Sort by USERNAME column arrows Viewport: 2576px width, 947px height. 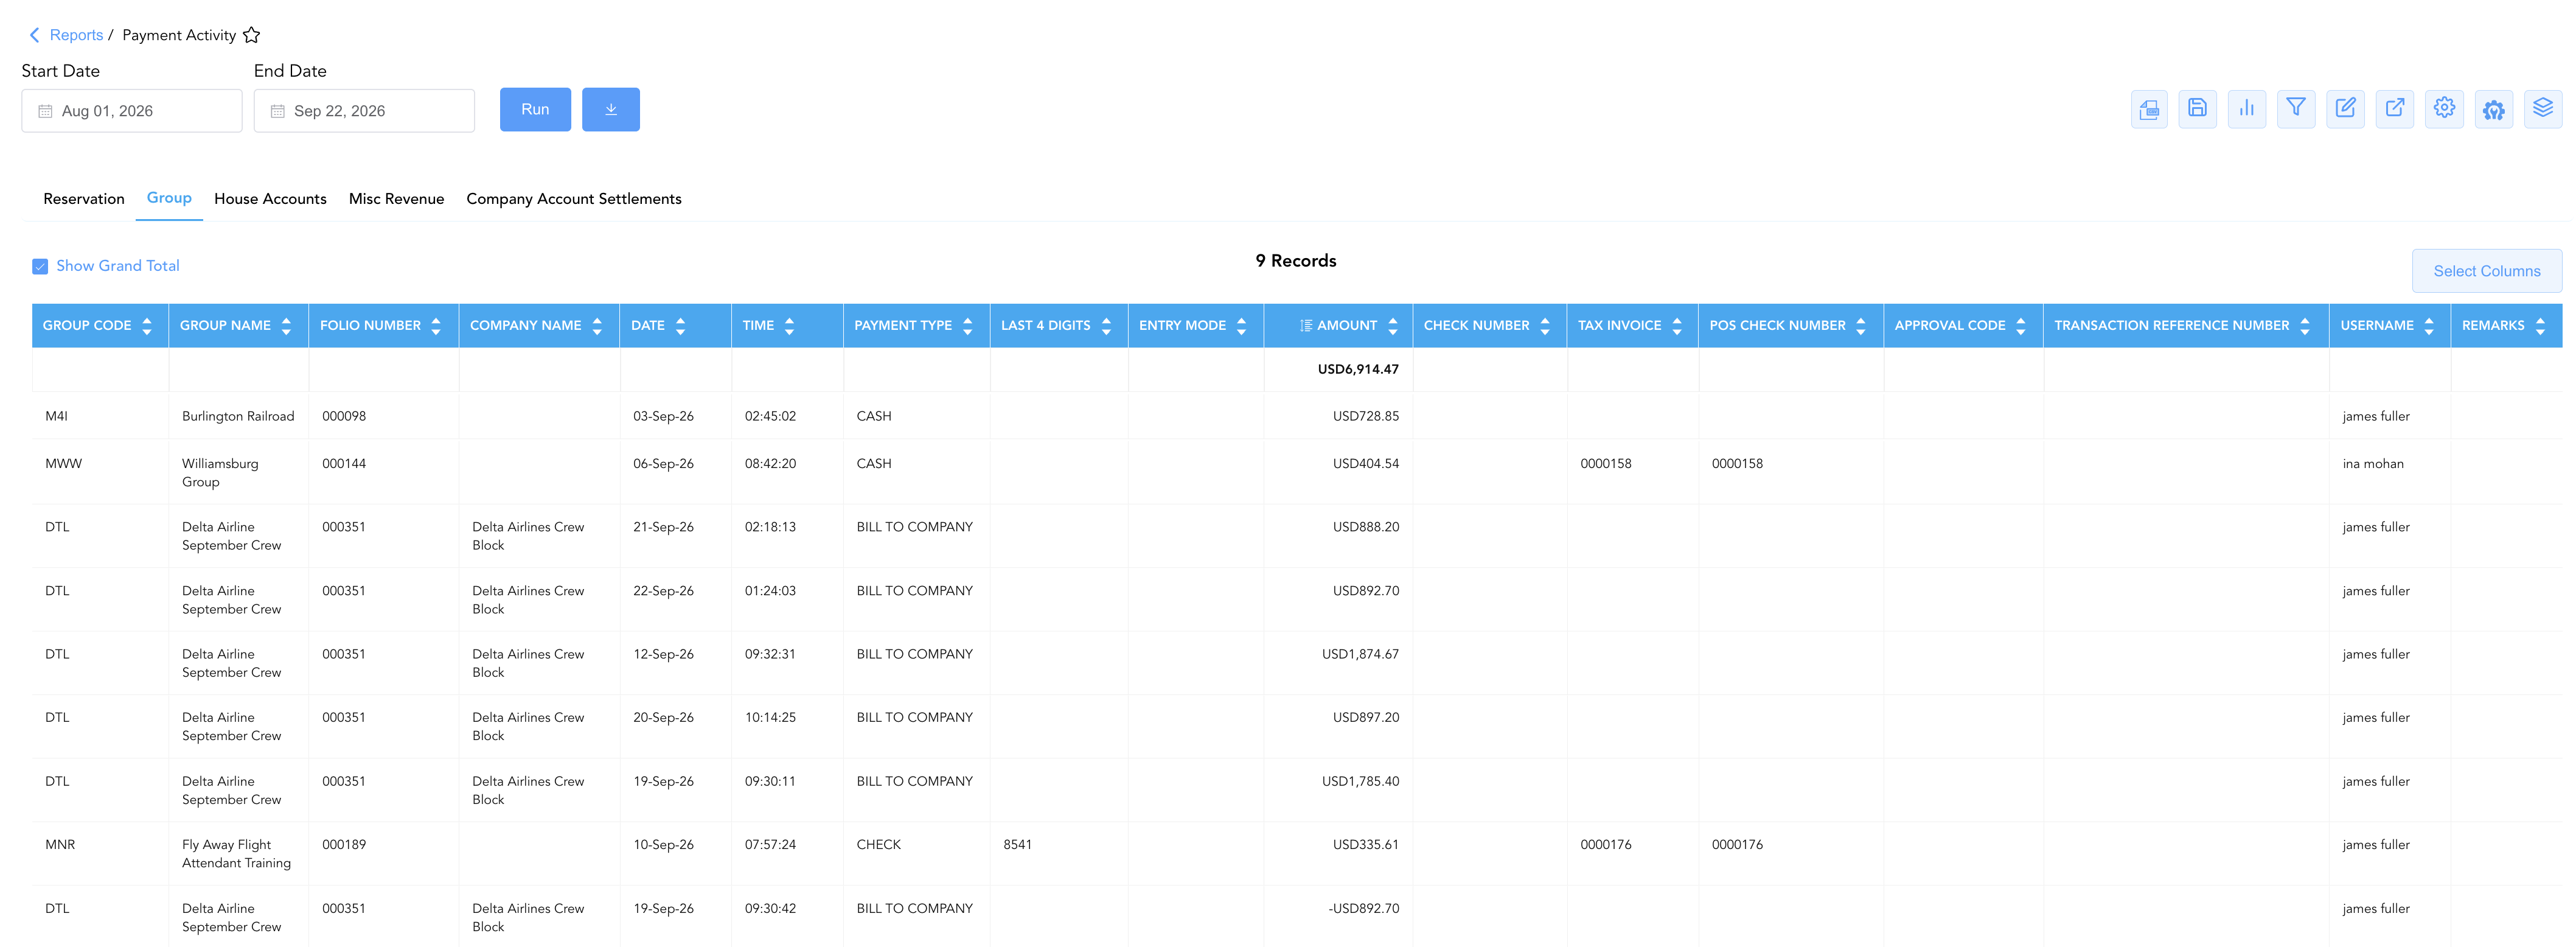(2429, 326)
